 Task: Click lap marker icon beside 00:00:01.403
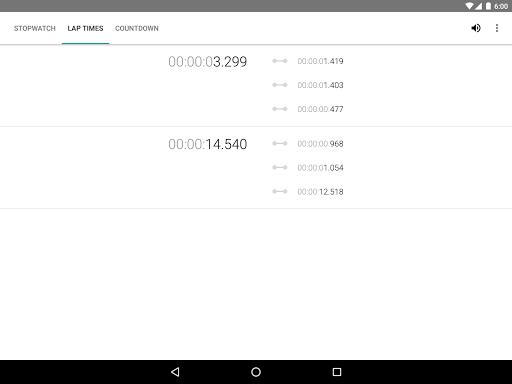(x=280, y=85)
